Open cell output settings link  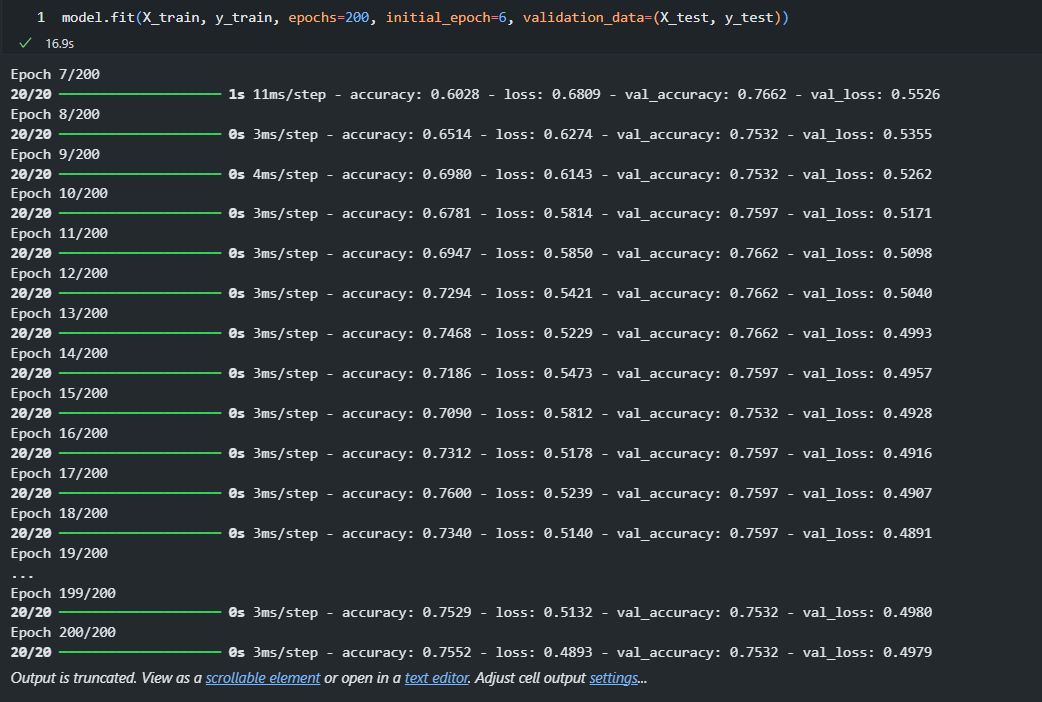point(613,678)
